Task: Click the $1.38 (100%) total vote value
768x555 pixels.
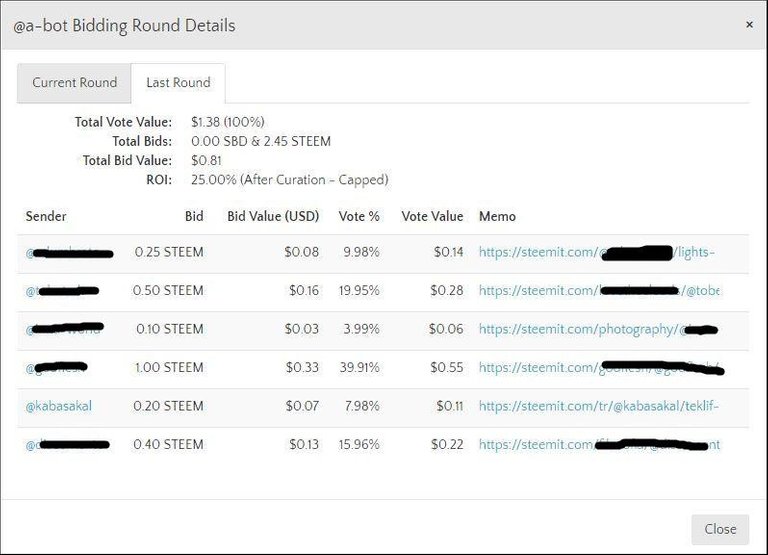Action: [x=228, y=122]
